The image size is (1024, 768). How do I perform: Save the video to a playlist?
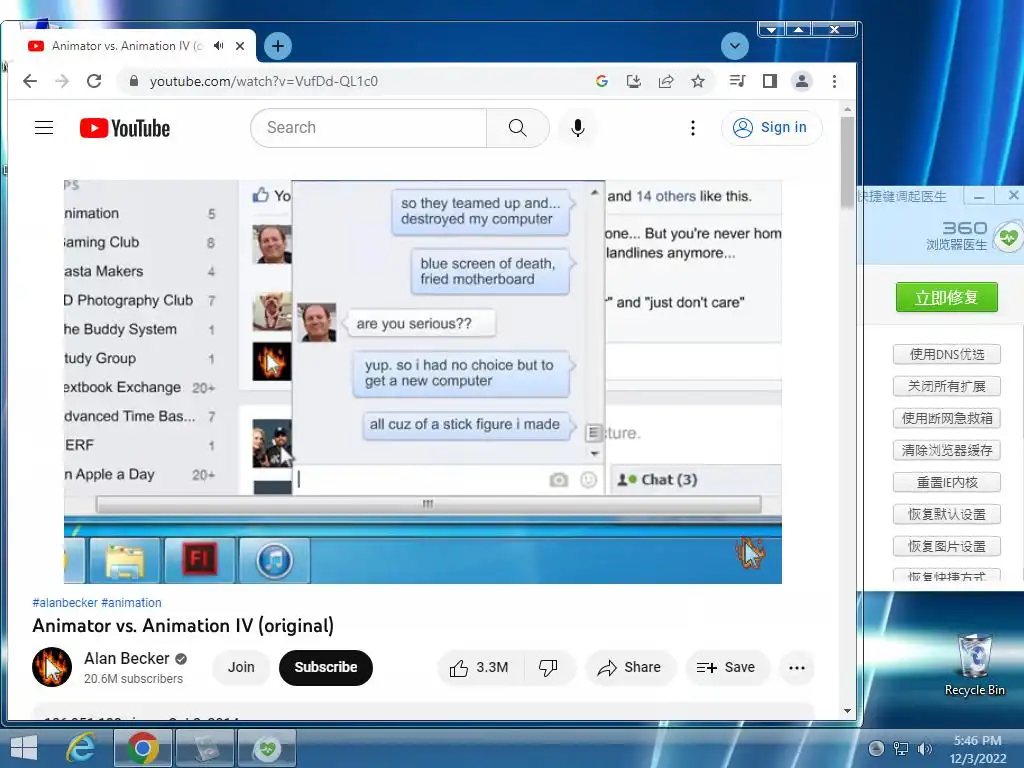tap(726, 667)
